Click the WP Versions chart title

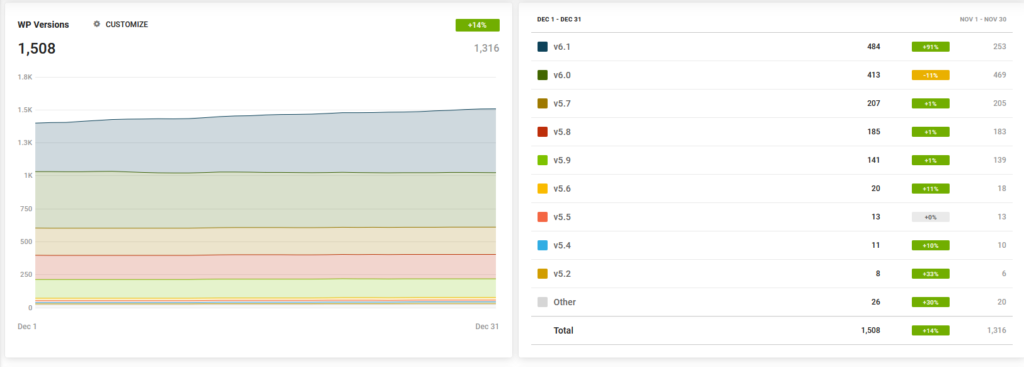pyautogui.click(x=43, y=24)
